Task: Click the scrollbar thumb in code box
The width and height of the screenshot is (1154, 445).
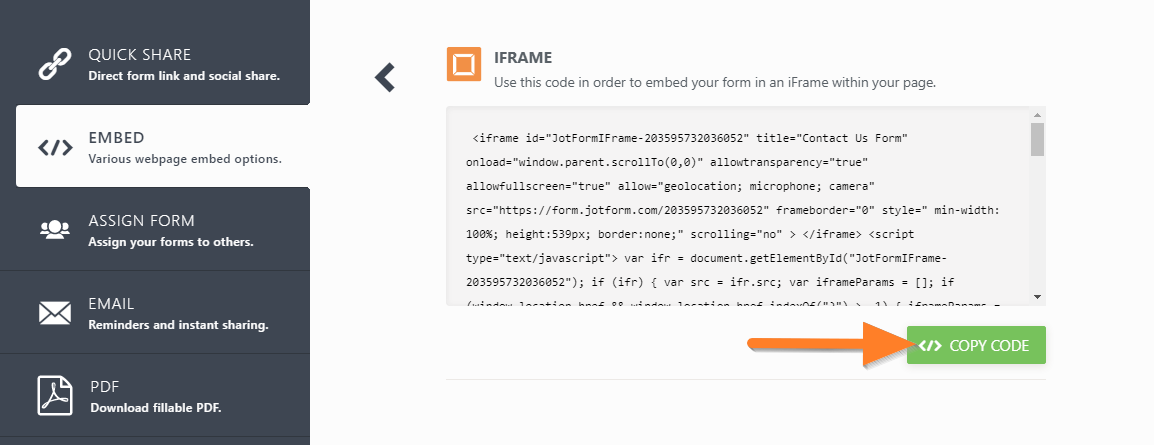Action: coord(1038,138)
